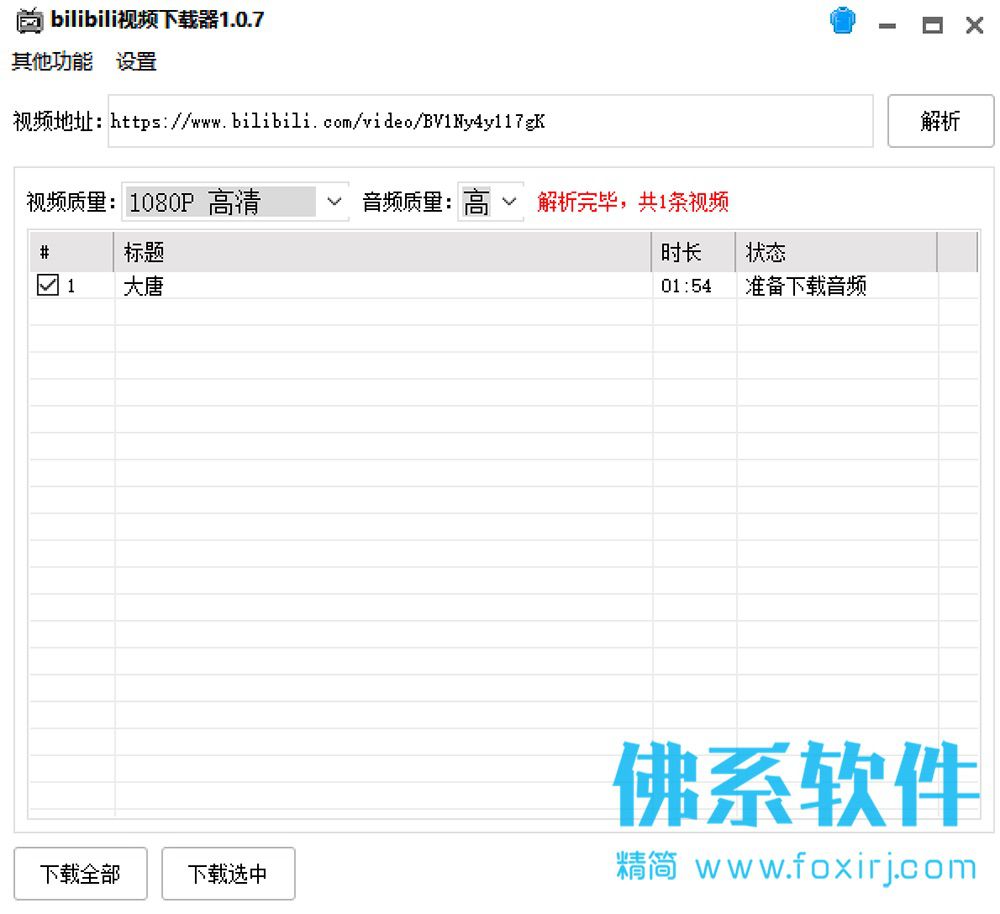Image resolution: width=1000 pixels, height=914 pixels.
Task: Click the 解析 button
Action: tap(941, 121)
